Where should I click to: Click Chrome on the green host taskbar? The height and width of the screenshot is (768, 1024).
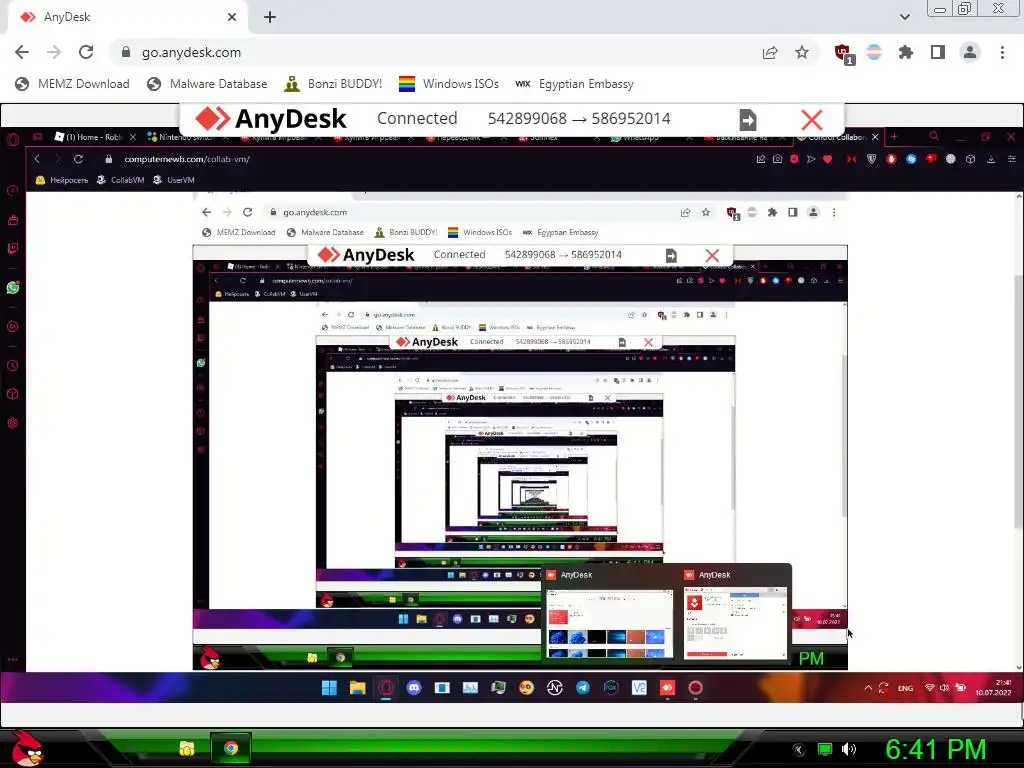coord(230,748)
